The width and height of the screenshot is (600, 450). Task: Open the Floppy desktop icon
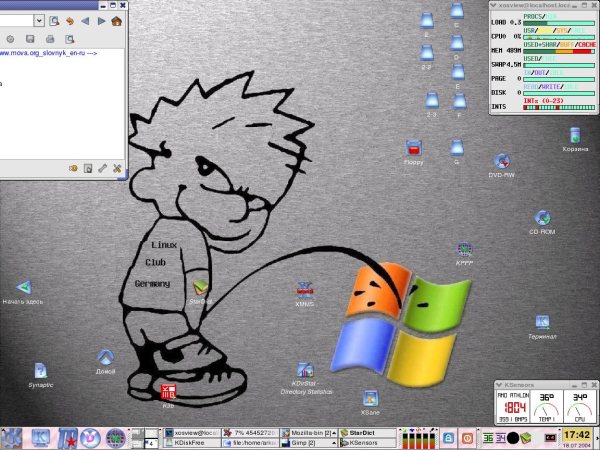click(x=413, y=149)
